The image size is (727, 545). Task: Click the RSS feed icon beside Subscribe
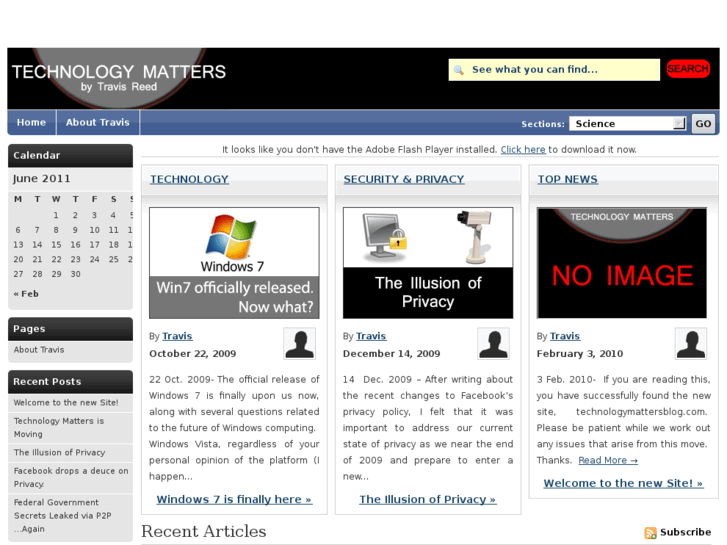point(650,532)
